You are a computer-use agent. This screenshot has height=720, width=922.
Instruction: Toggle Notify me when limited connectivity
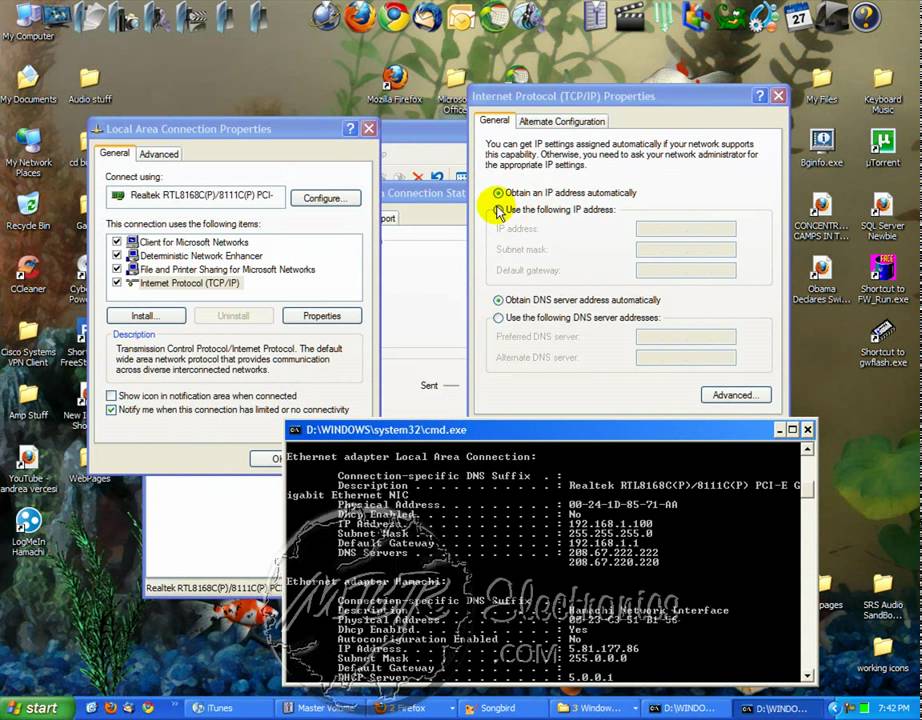111,409
